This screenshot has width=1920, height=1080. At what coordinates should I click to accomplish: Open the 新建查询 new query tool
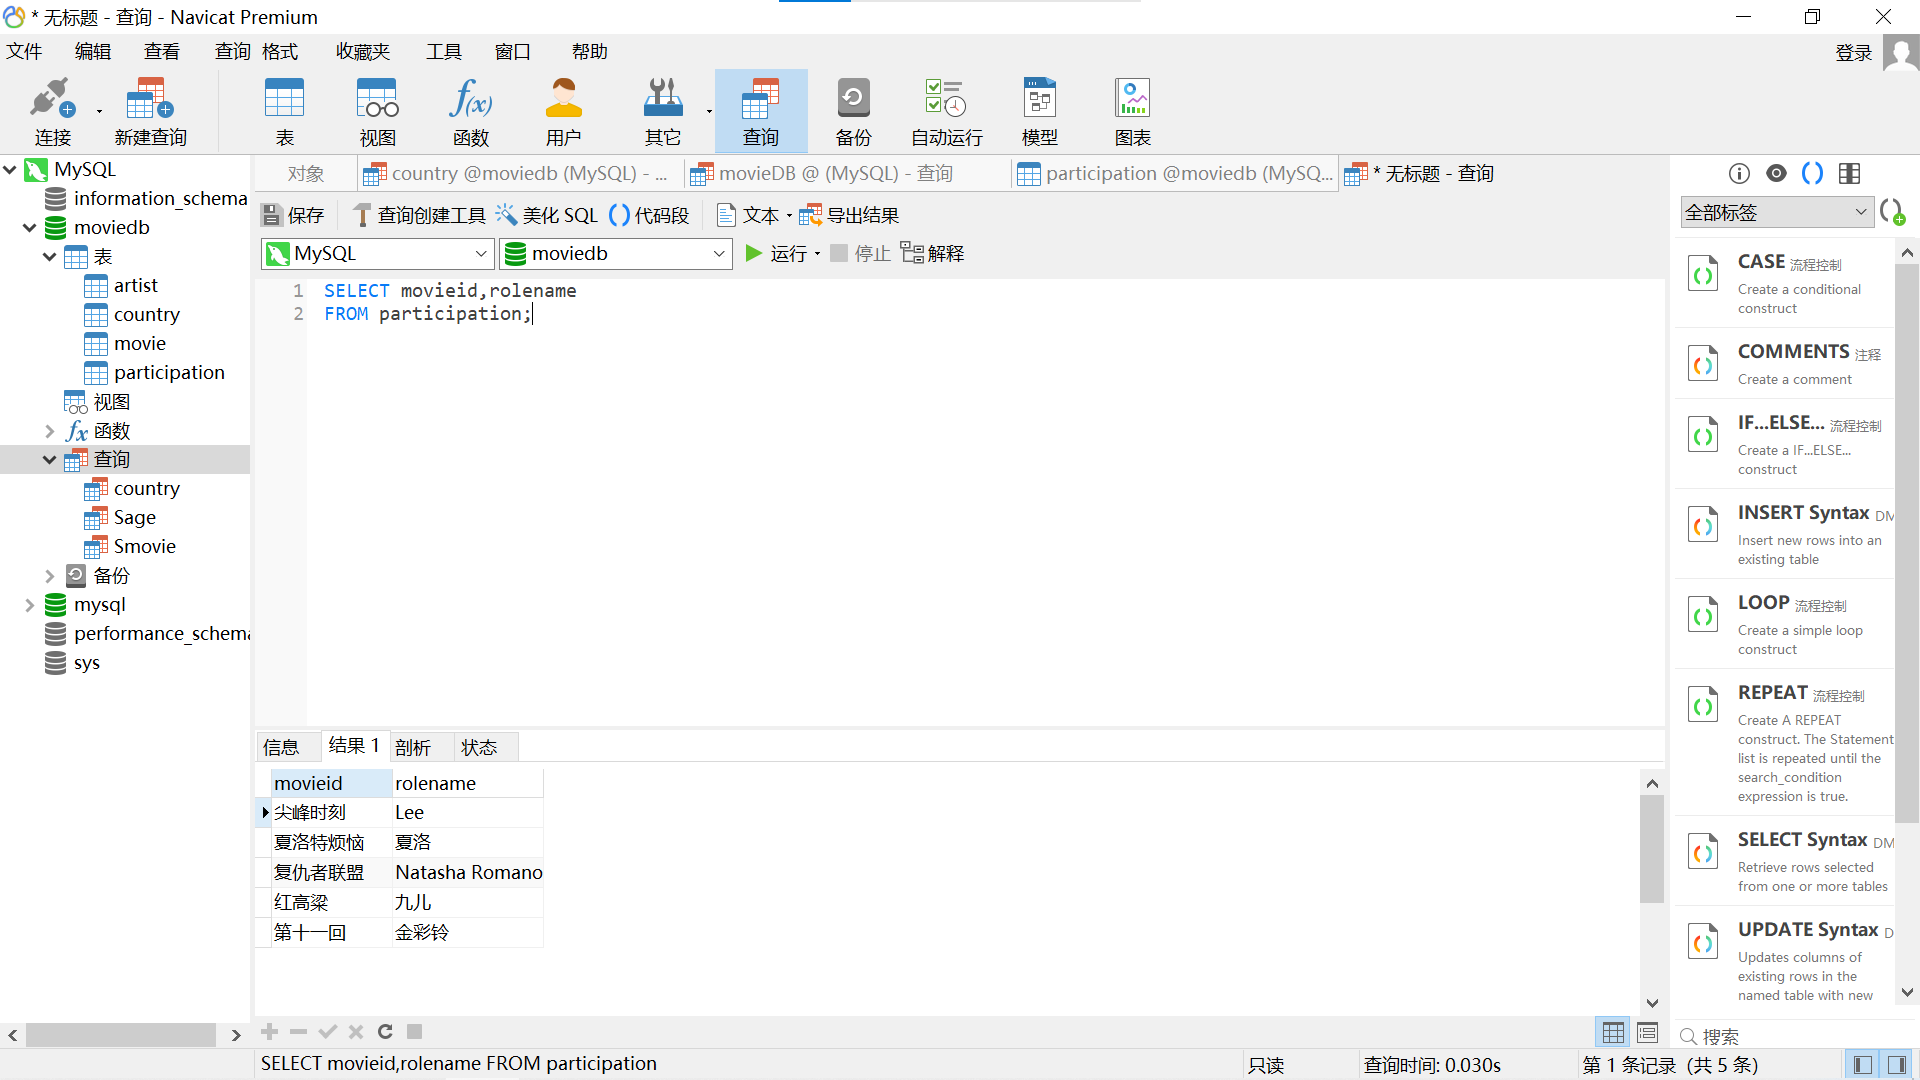tap(150, 112)
